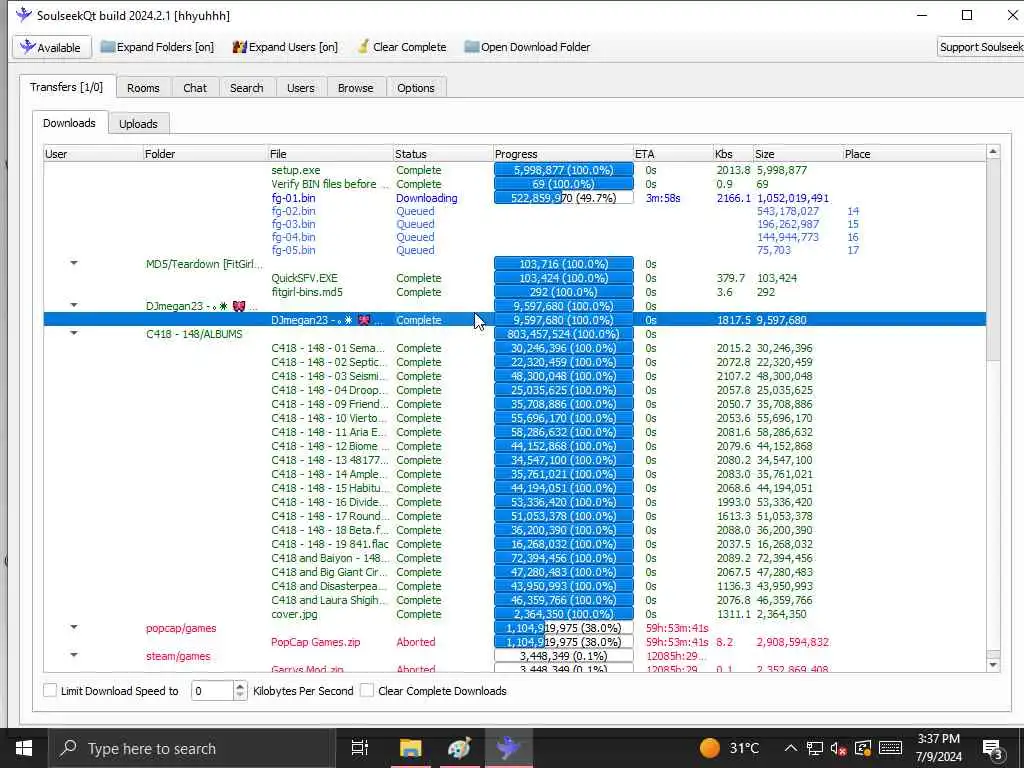Sort by the Folder column header
The image size is (1024, 768).
click(x=205, y=154)
